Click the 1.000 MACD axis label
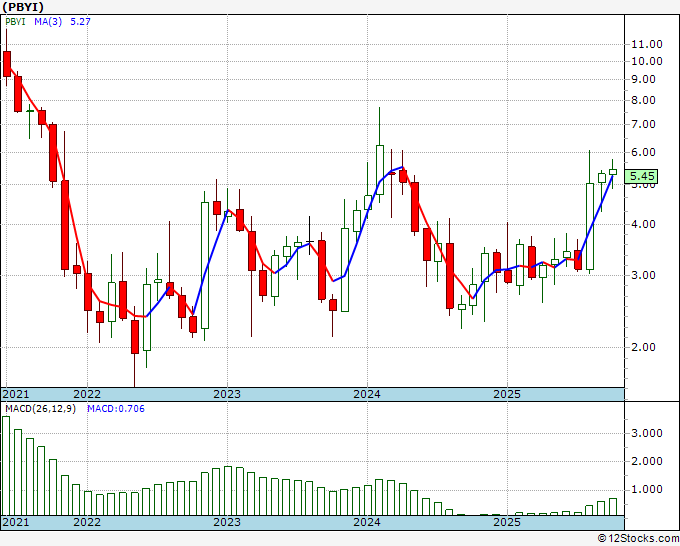 click(647, 490)
